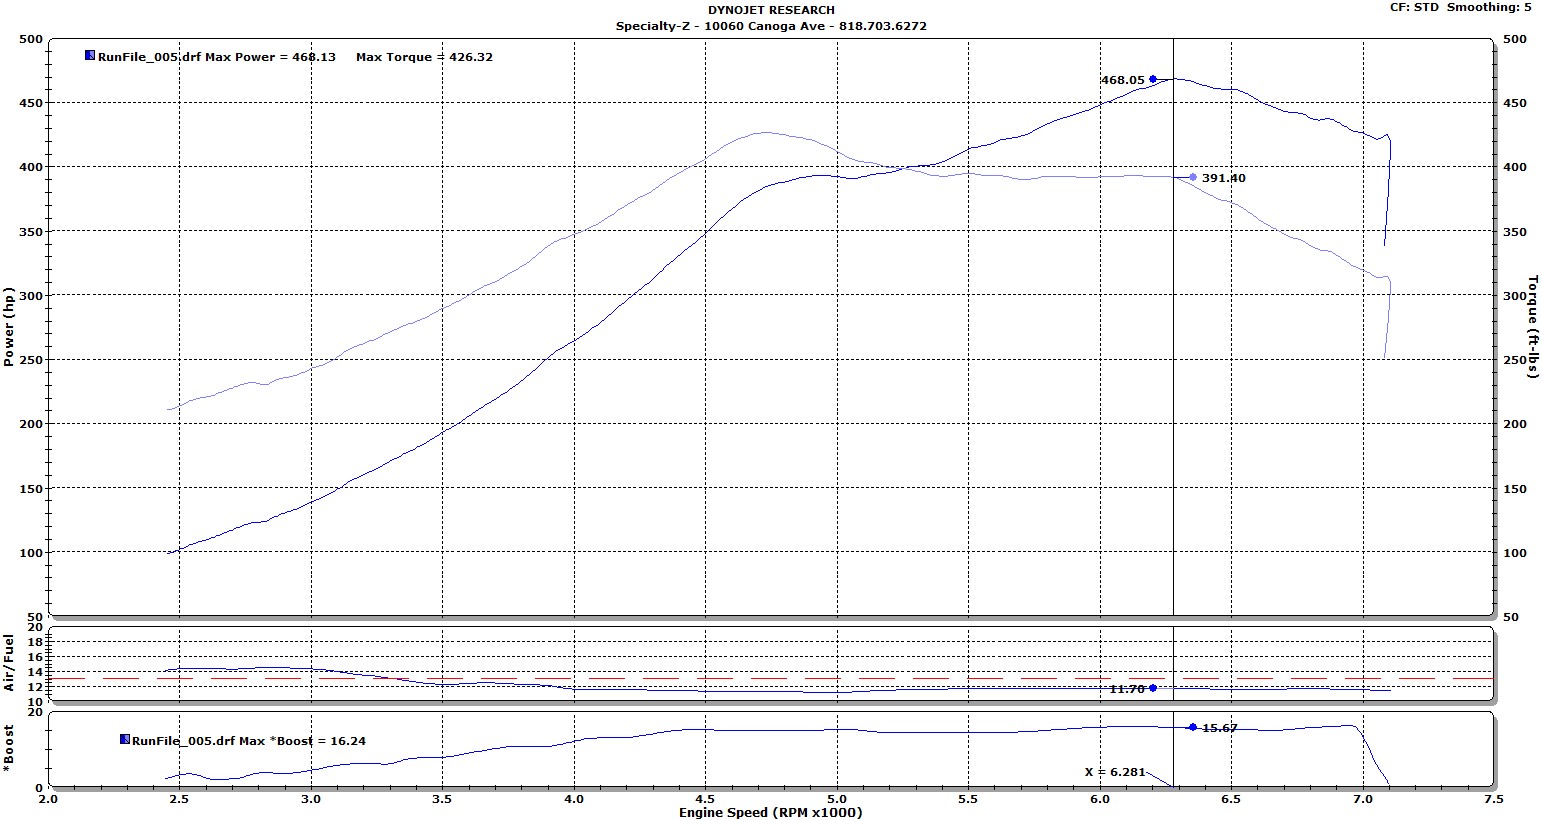The height and width of the screenshot is (820, 1542).
Task: Click the Specialty-Z address subtitle line
Action: tap(771, 26)
